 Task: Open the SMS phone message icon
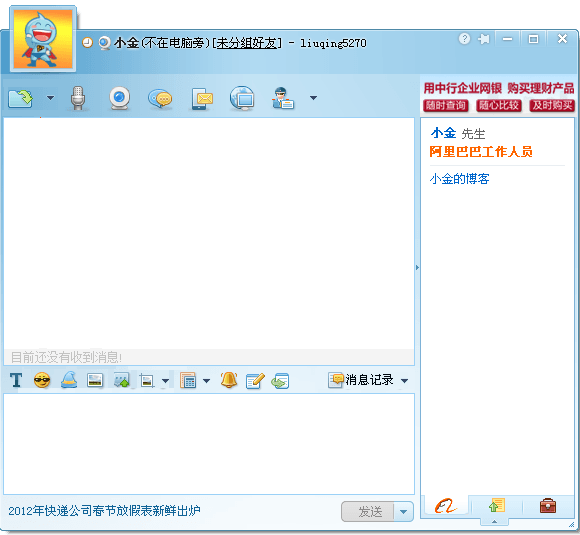[202, 98]
